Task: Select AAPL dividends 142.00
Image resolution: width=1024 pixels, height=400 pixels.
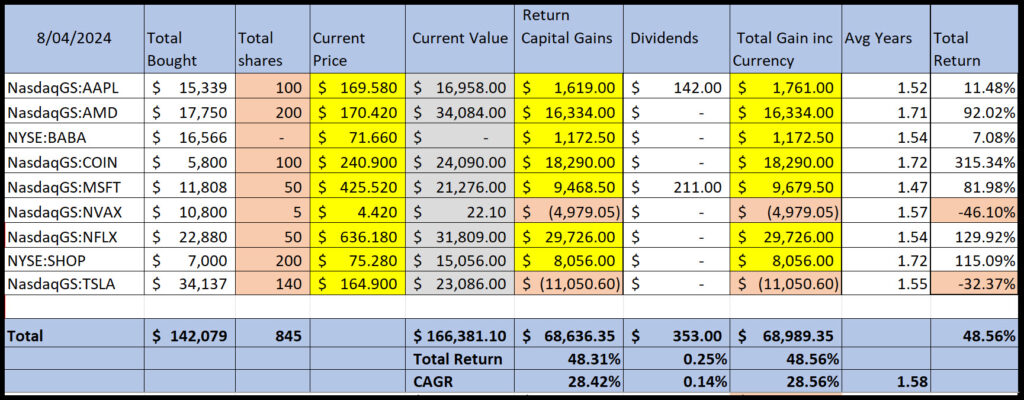Action: 676,88
